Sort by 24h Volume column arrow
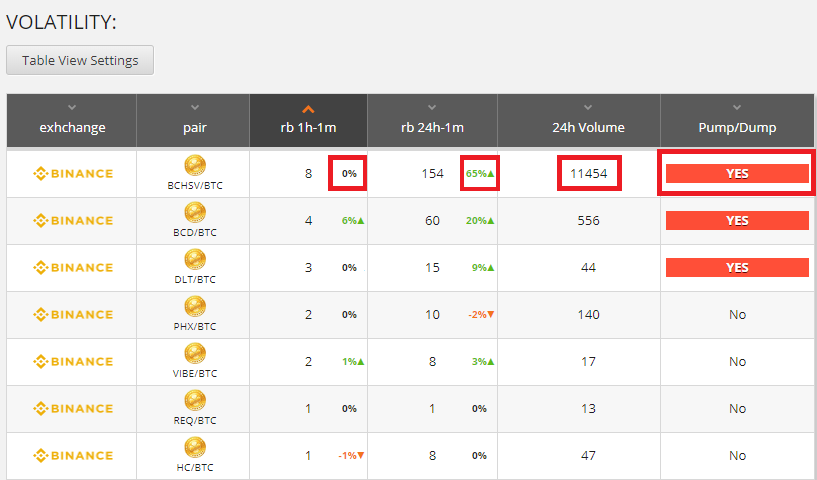This screenshot has width=817, height=480. click(x=588, y=107)
